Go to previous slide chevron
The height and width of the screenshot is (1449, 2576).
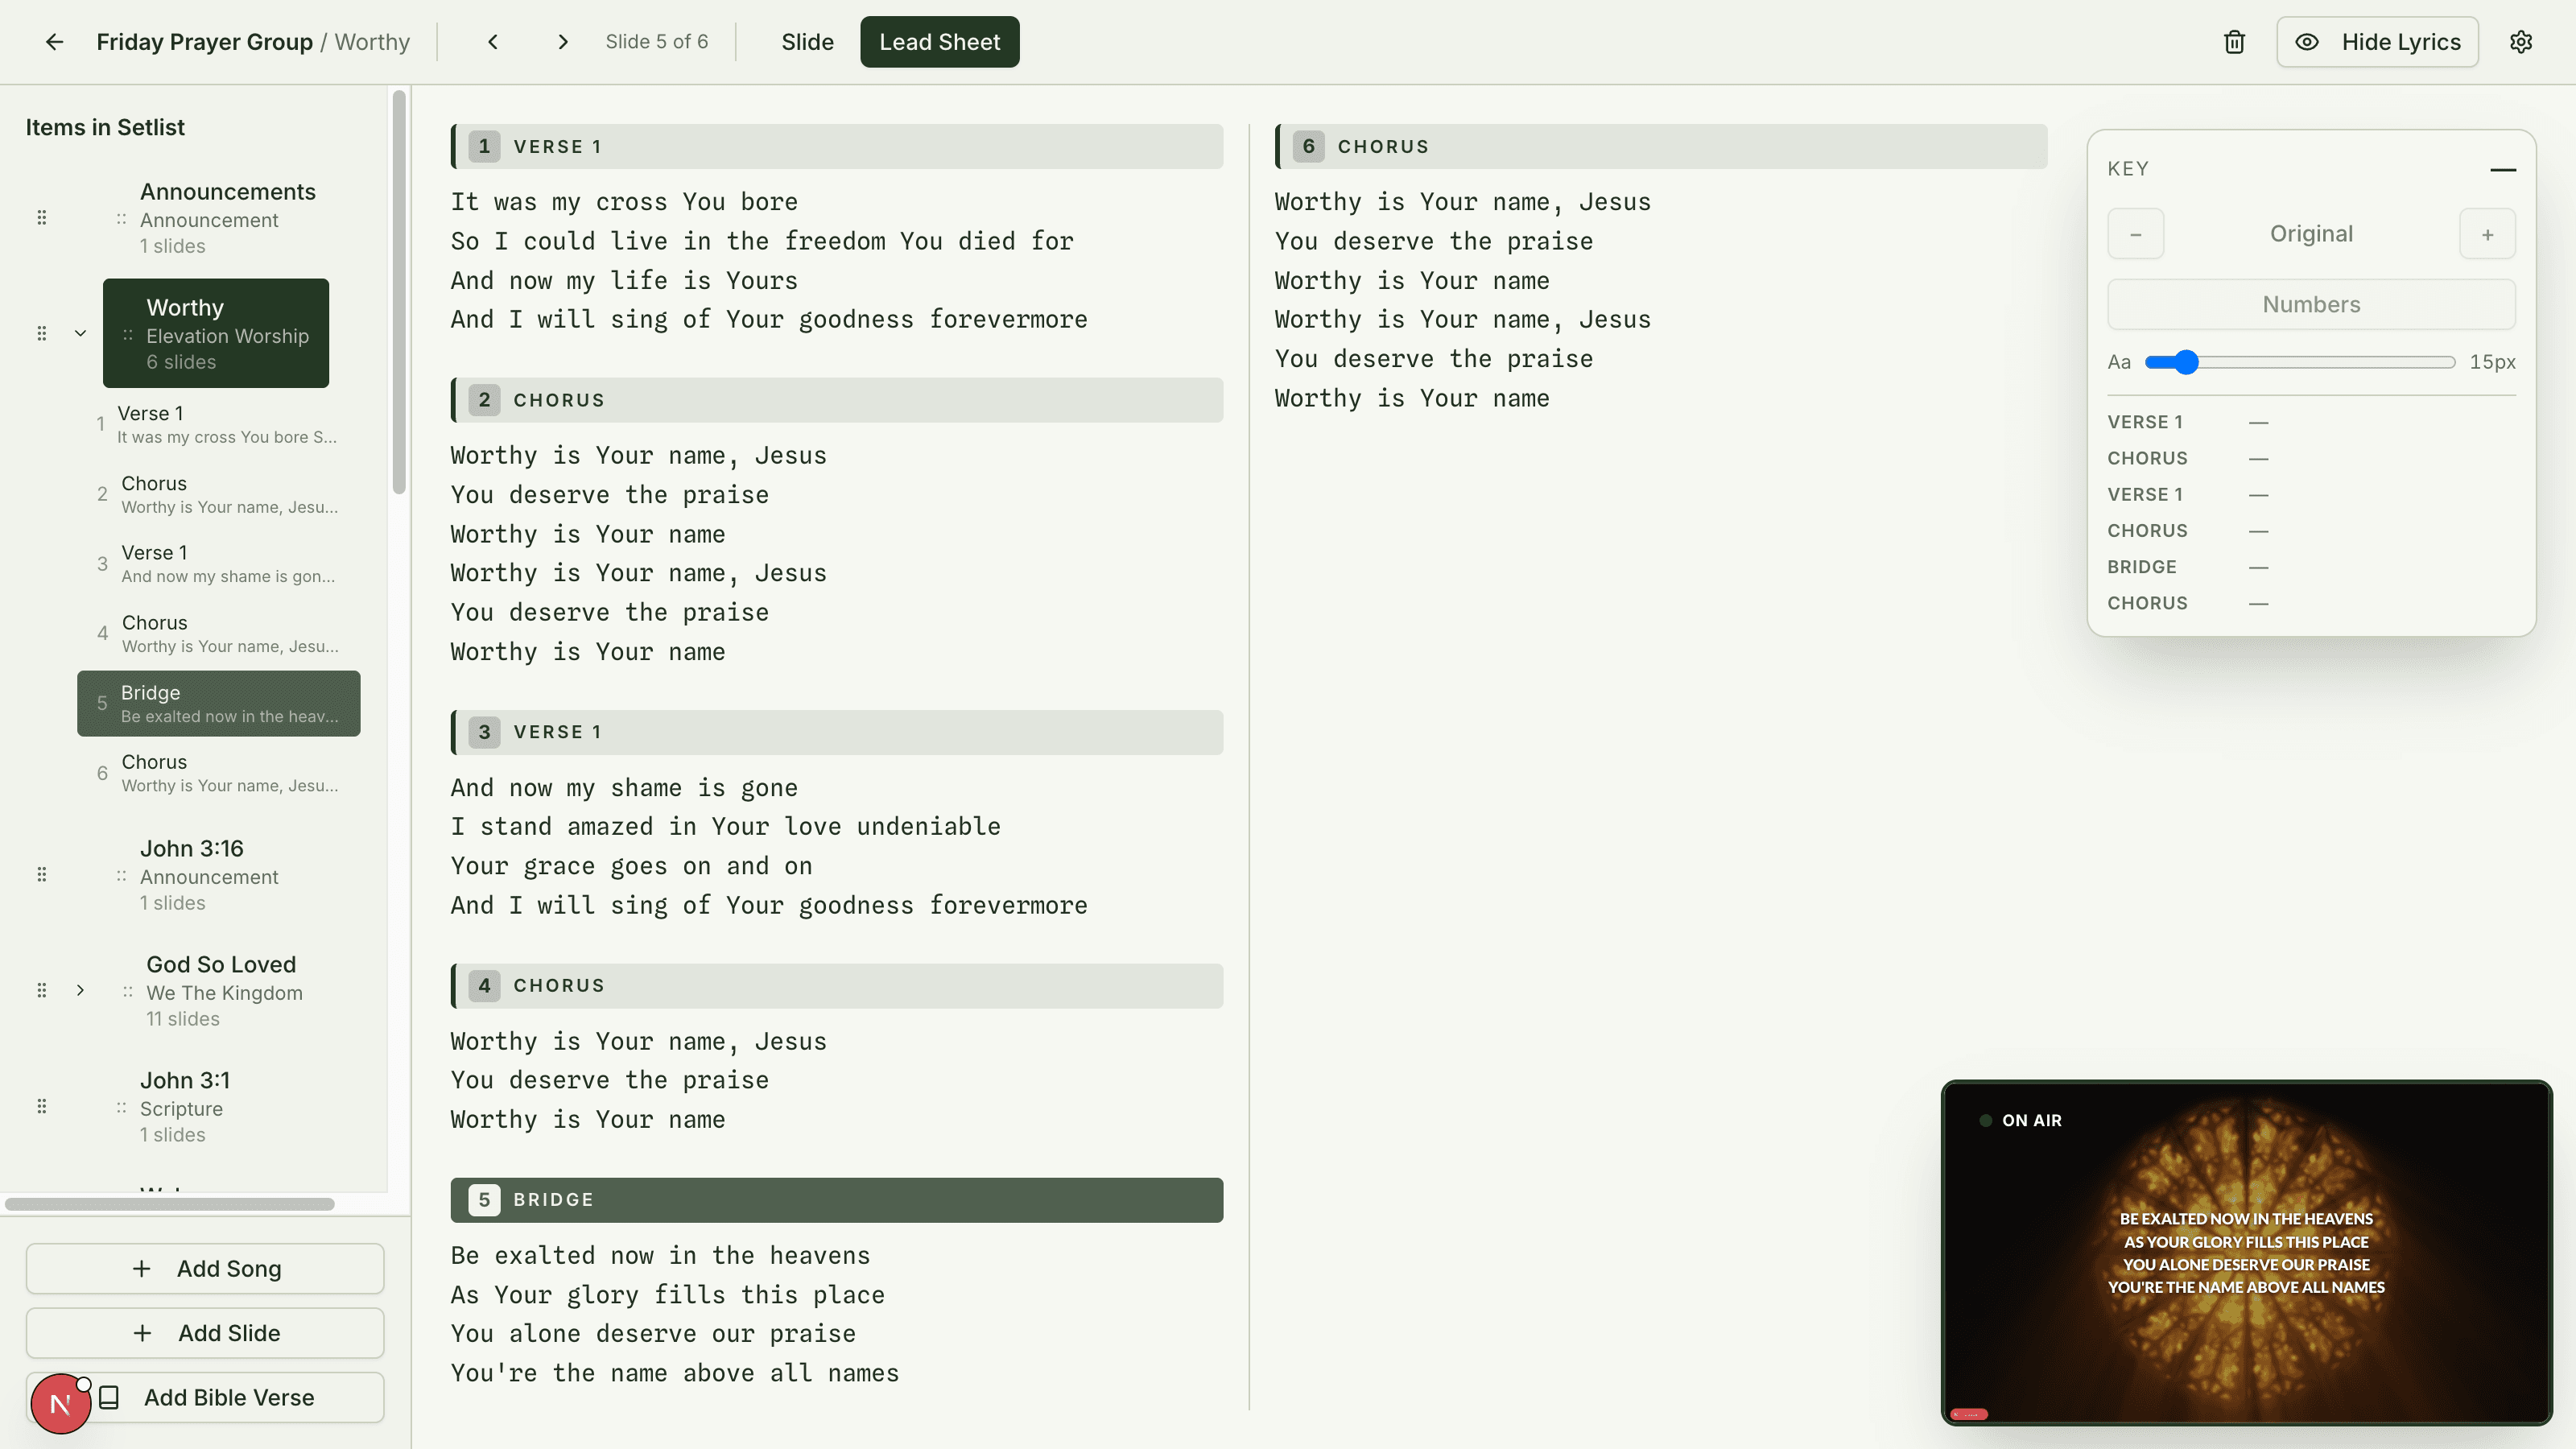(493, 42)
